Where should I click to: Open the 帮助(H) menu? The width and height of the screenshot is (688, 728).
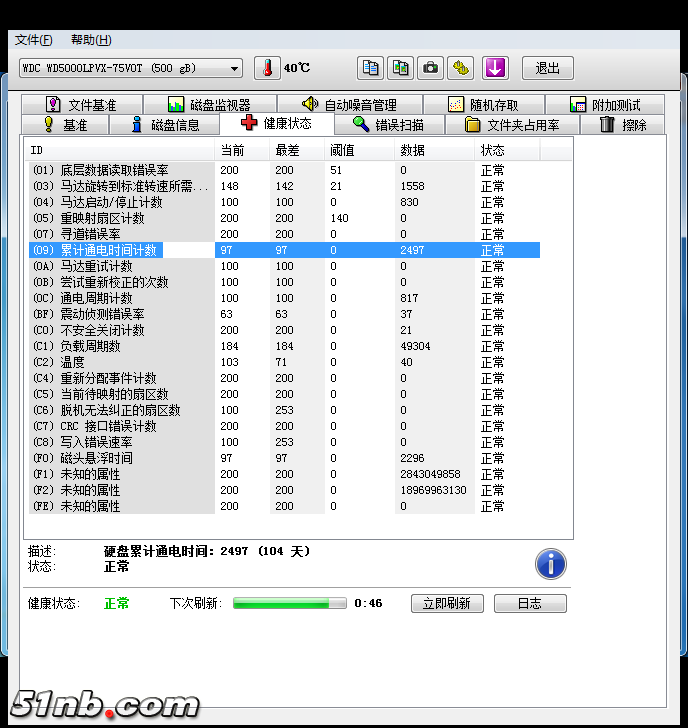tap(91, 40)
